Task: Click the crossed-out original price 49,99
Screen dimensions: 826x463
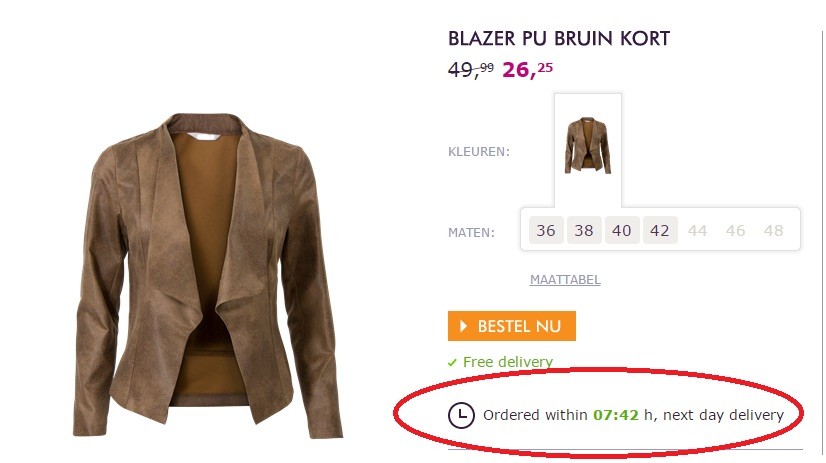Action: 471,70
